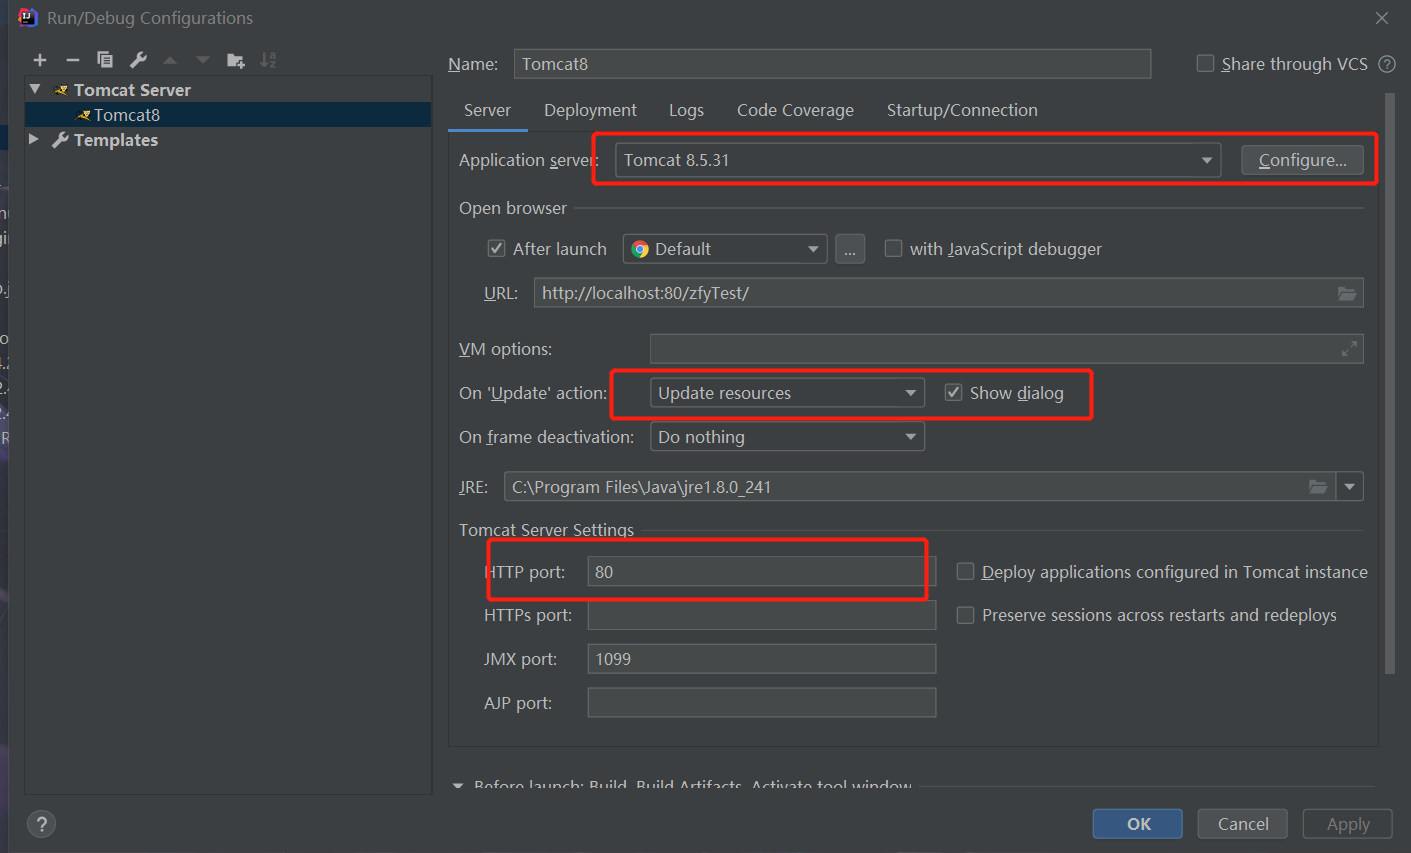
Task: Toggle Share through VCS checkbox
Action: pos(1205,64)
